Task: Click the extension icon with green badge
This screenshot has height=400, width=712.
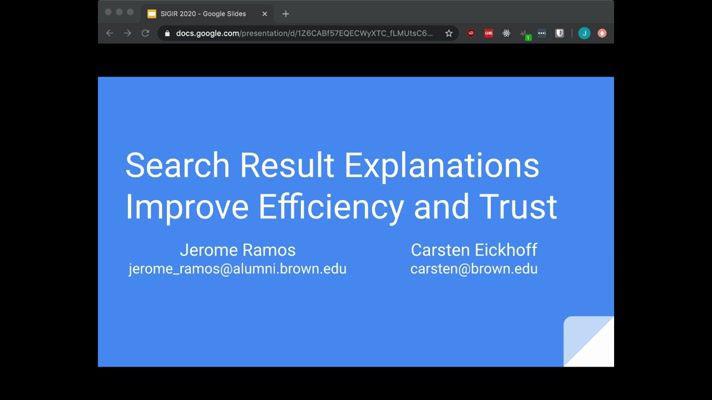Action: coord(524,34)
